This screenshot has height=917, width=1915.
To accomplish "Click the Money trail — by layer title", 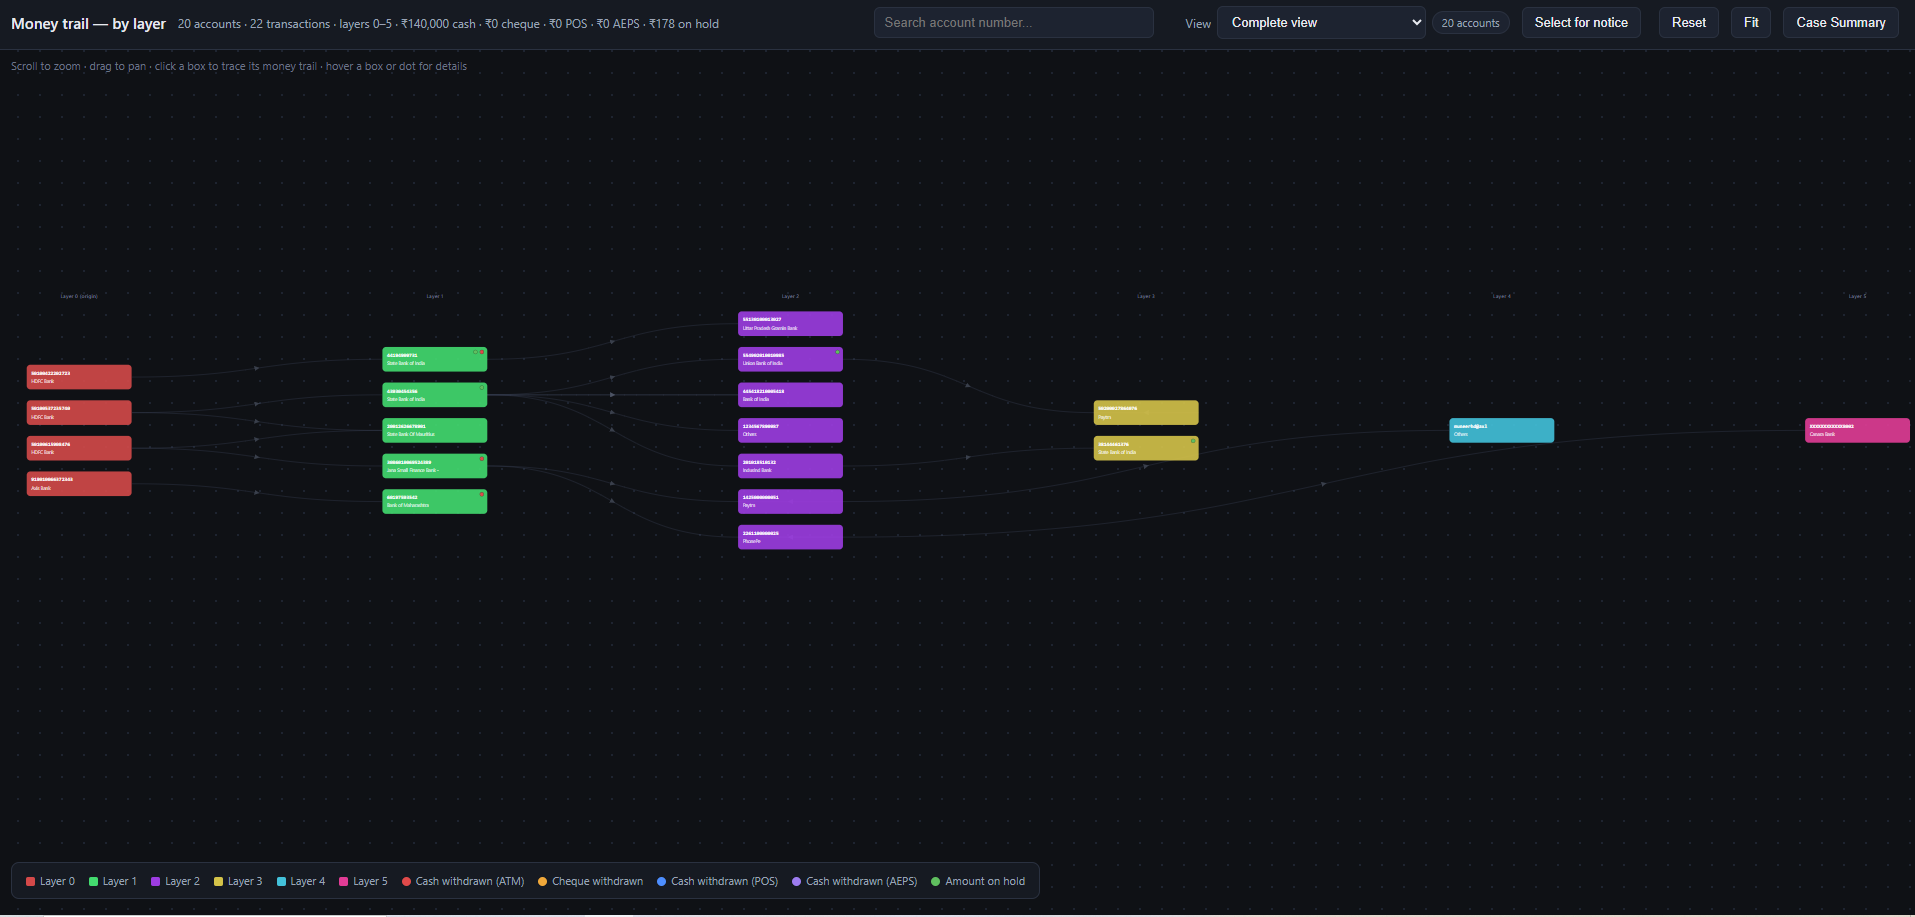I will 89,24.
